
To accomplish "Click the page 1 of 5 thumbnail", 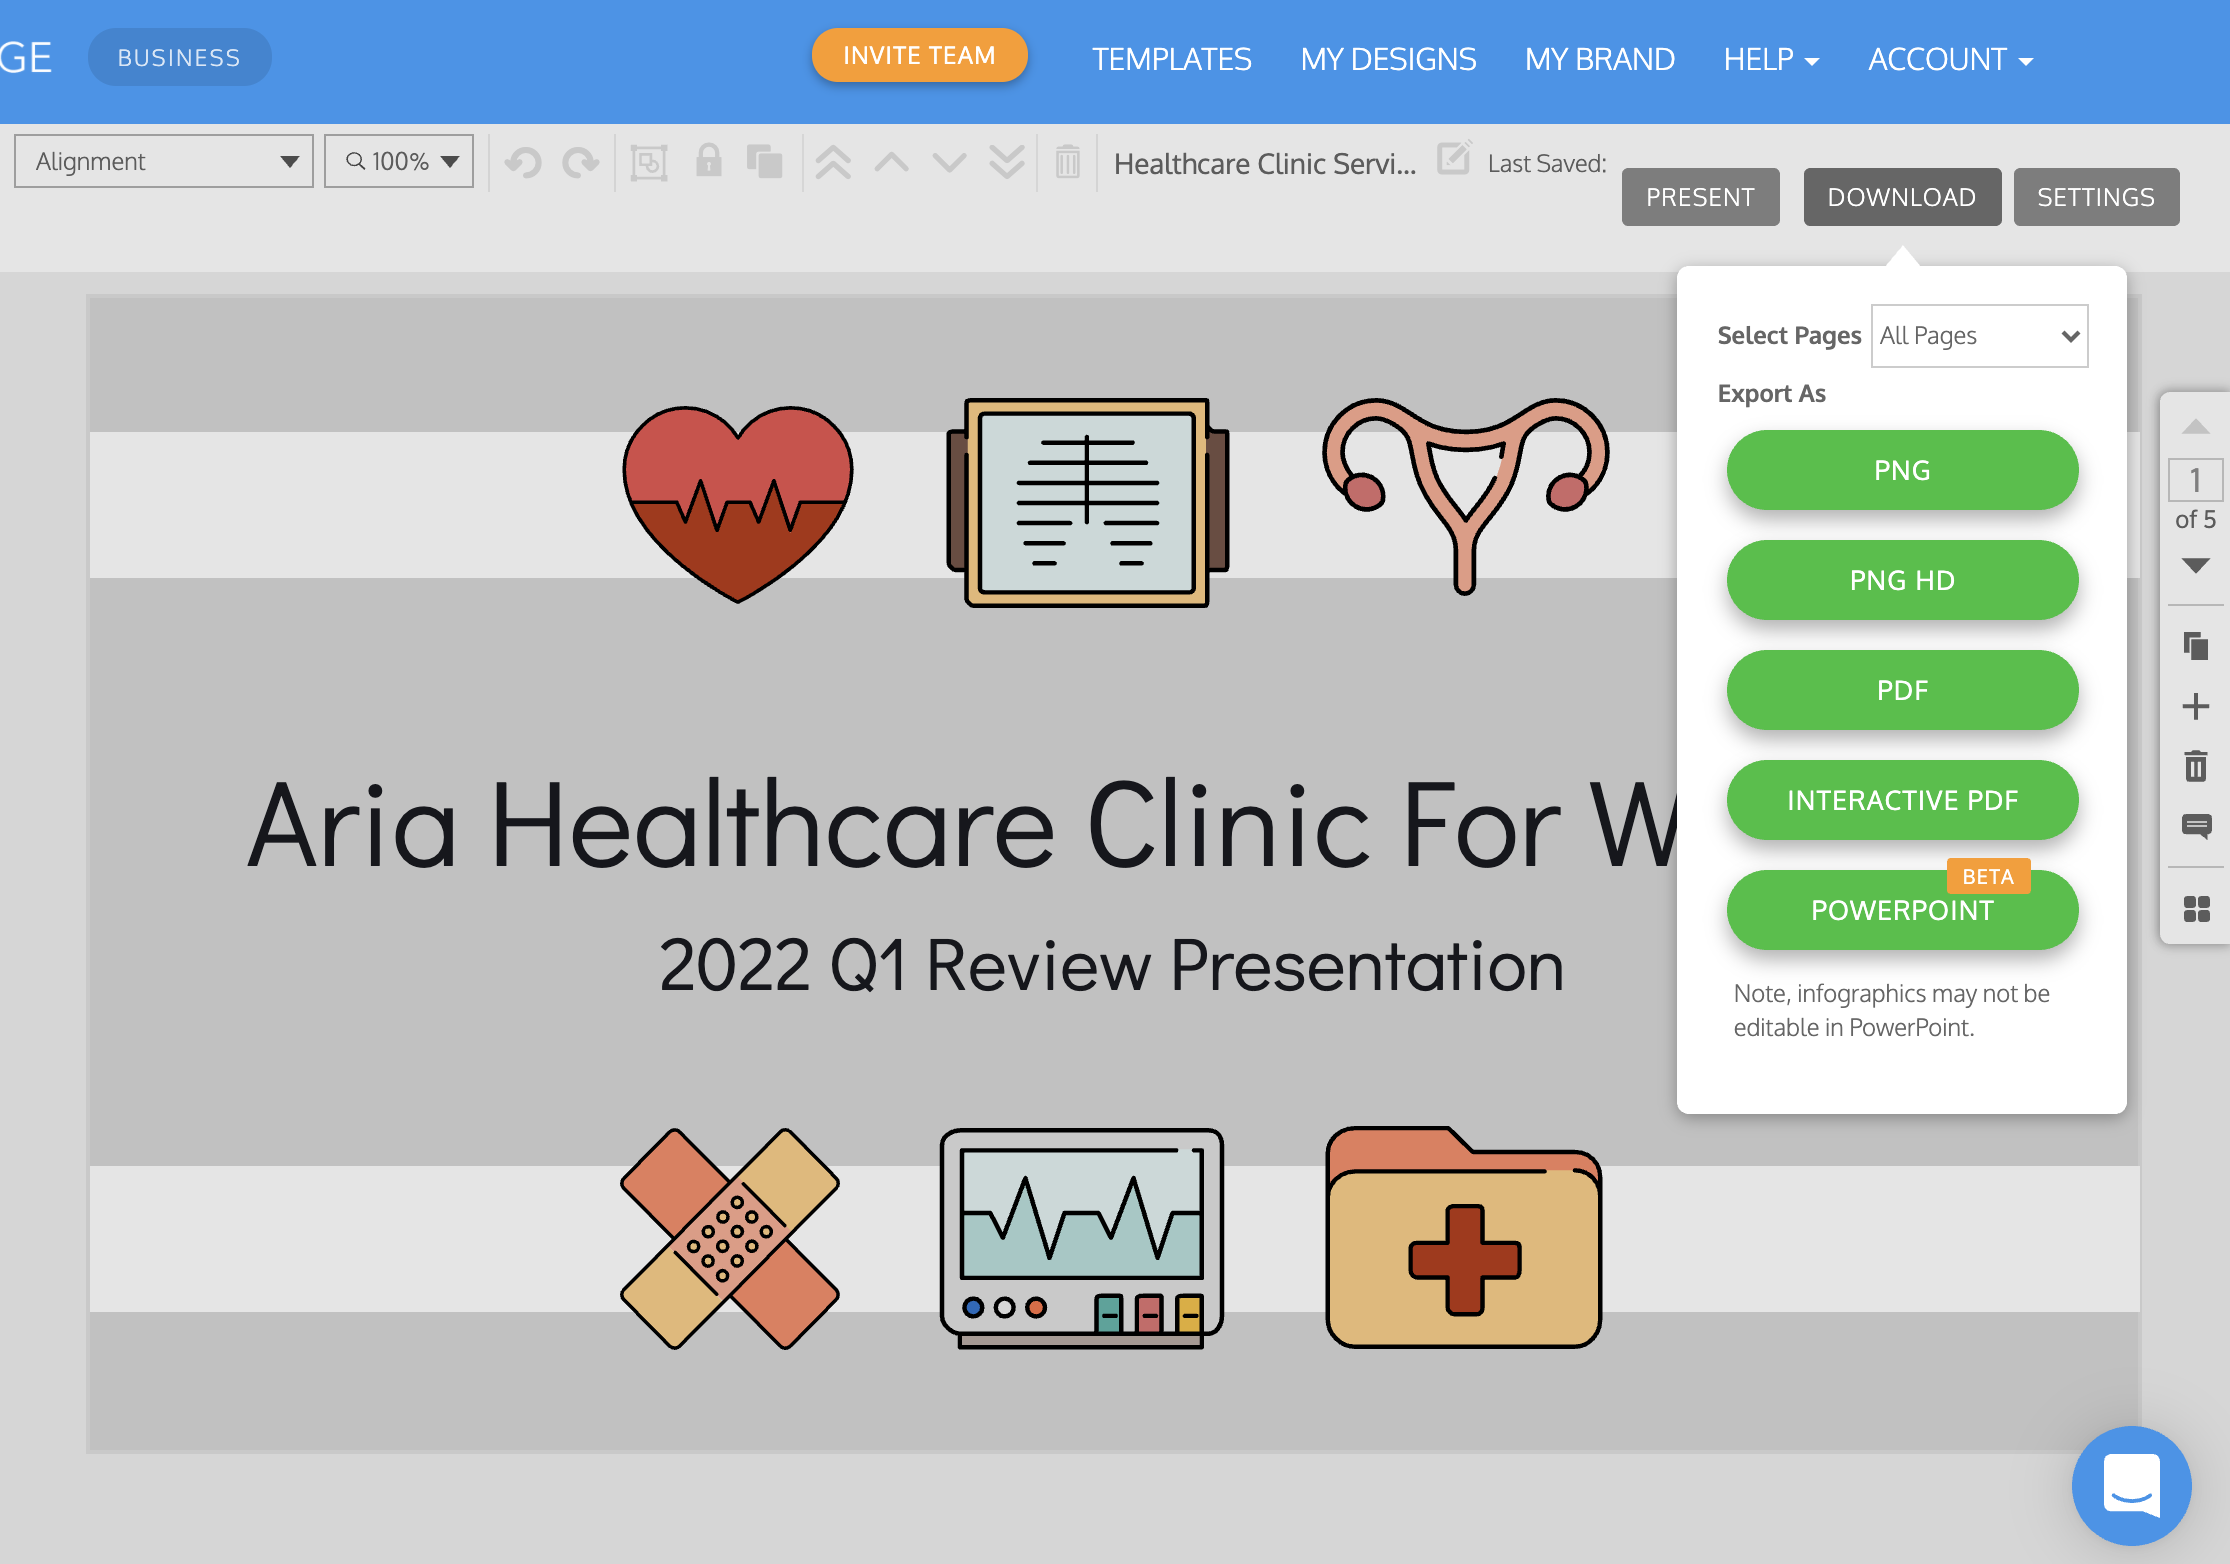I will pos(2194,481).
